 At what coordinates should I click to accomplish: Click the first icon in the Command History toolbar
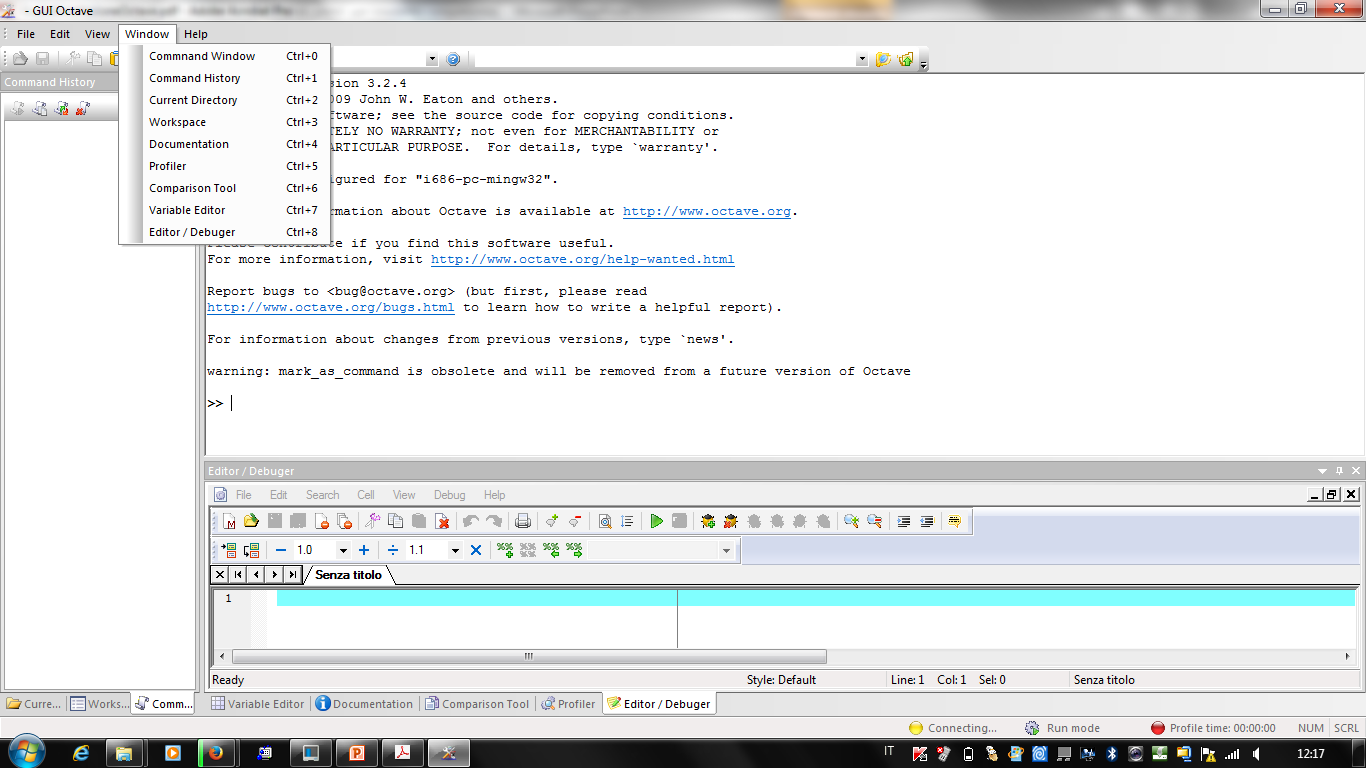coord(18,108)
